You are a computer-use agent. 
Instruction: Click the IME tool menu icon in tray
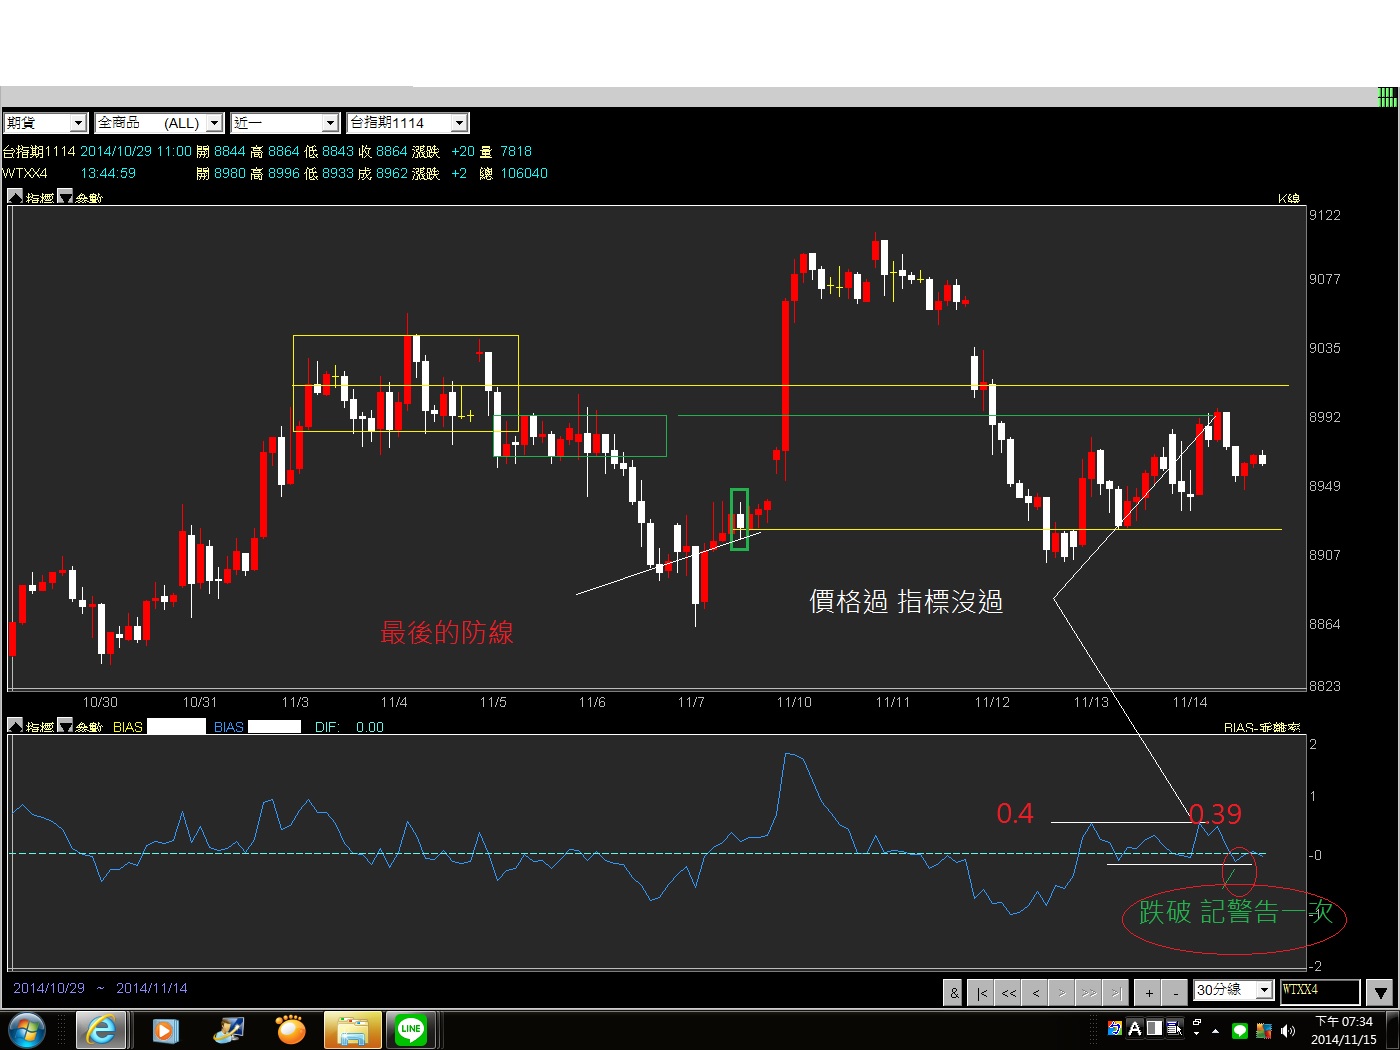coord(1174,1028)
